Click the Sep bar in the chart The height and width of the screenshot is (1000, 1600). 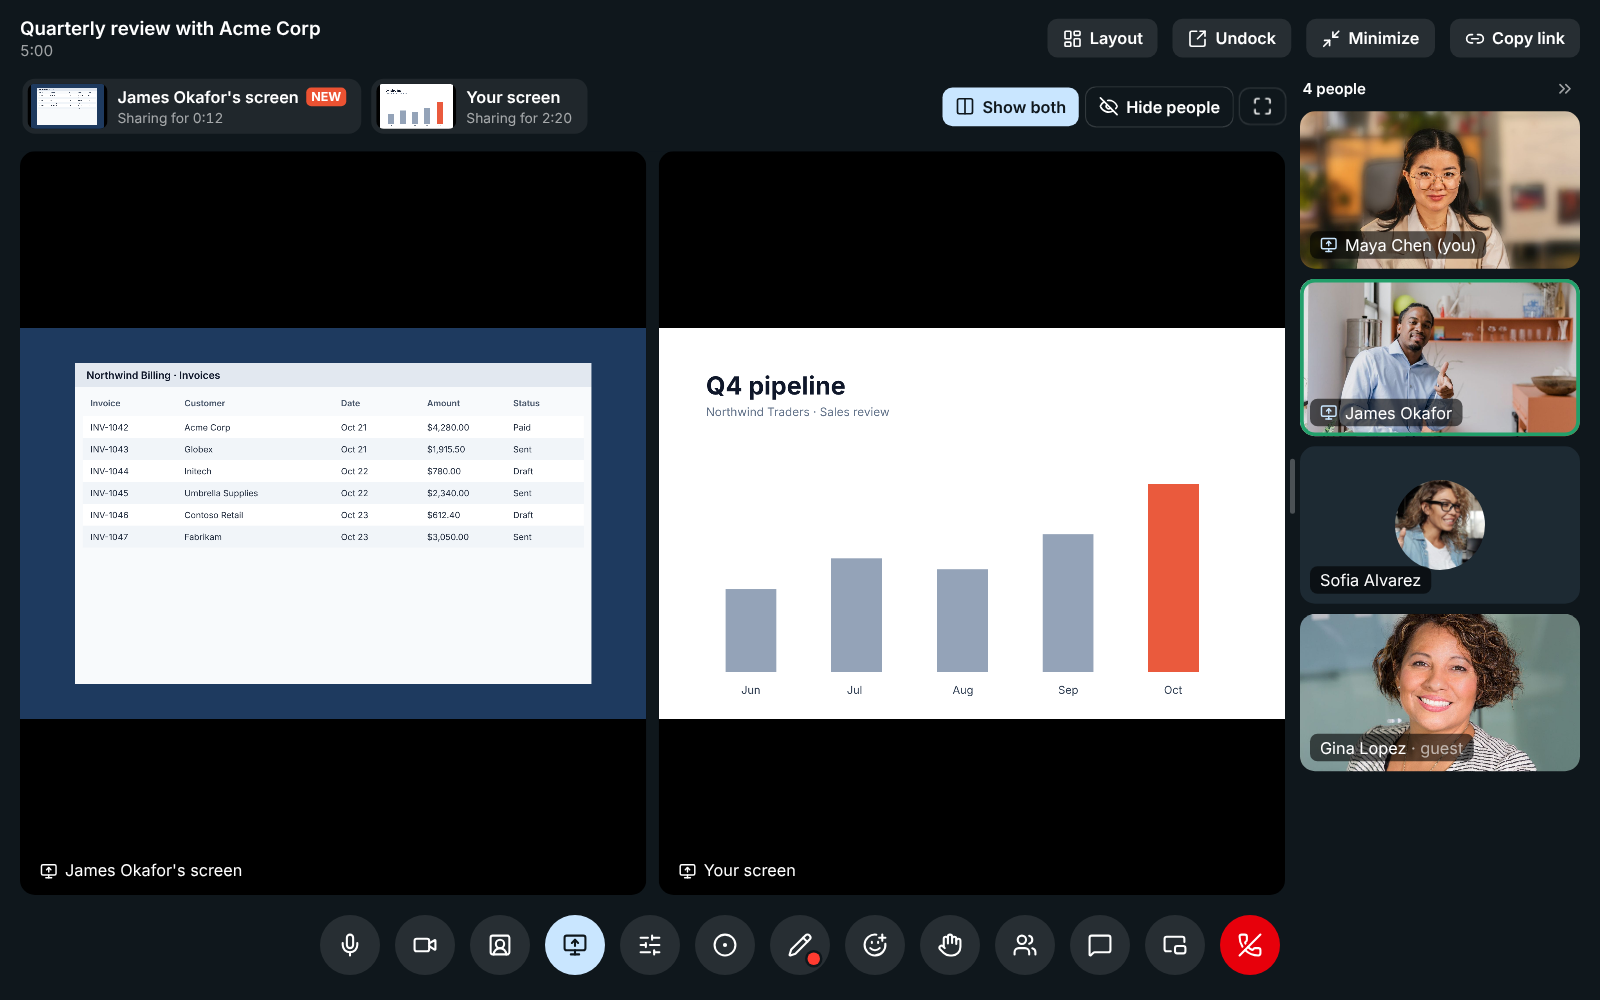(x=1068, y=603)
